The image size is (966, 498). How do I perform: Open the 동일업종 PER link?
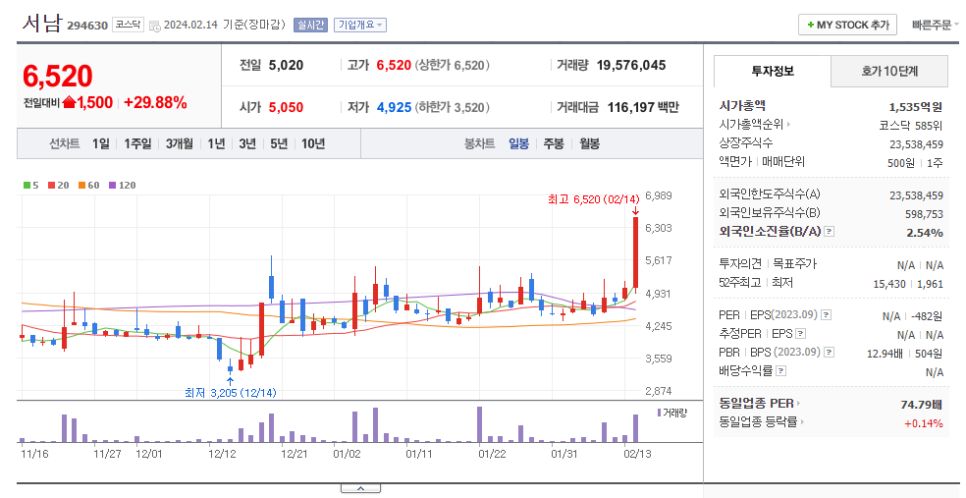(x=758, y=403)
